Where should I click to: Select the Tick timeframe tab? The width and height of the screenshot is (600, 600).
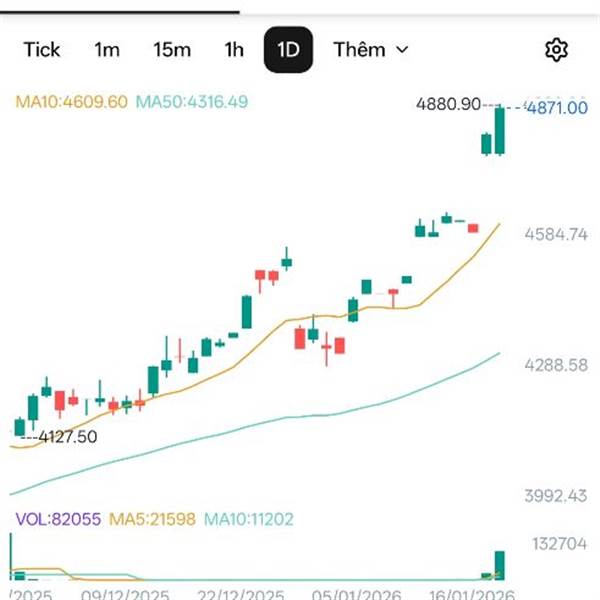click(42, 49)
